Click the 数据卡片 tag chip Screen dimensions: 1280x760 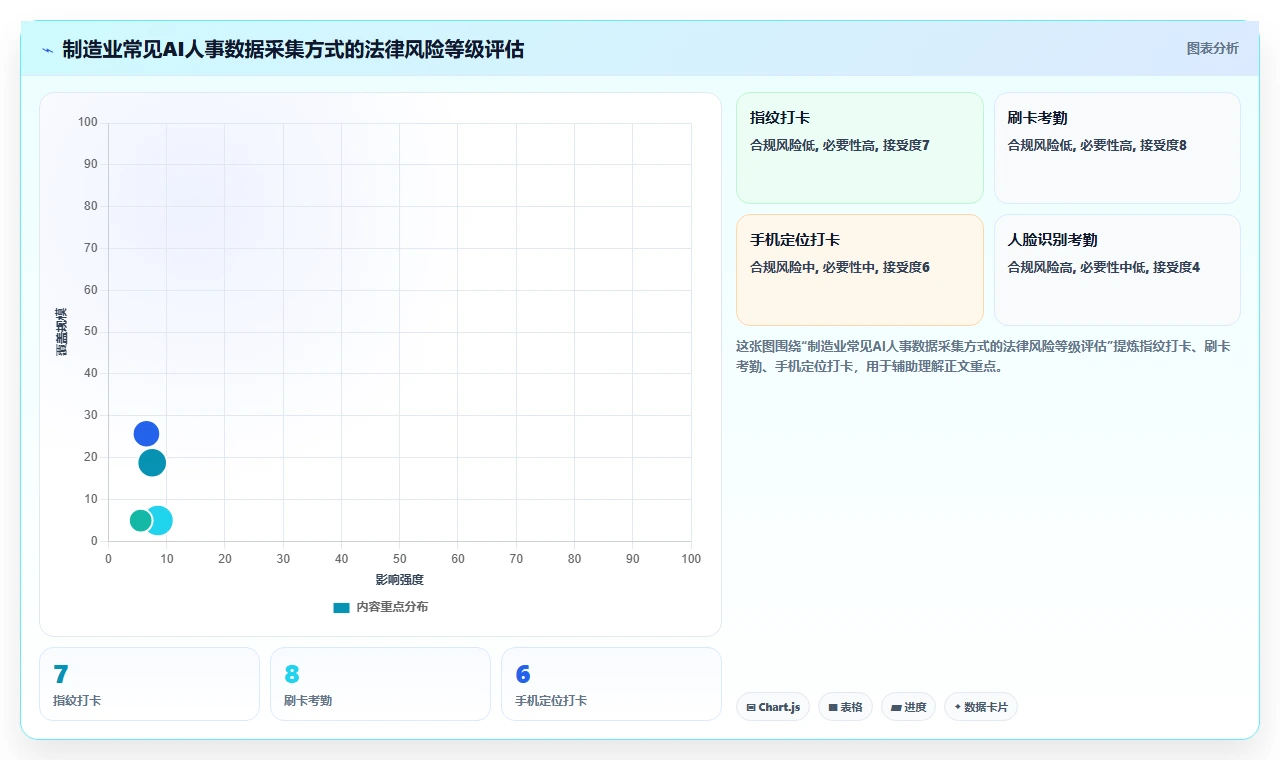[x=981, y=707]
